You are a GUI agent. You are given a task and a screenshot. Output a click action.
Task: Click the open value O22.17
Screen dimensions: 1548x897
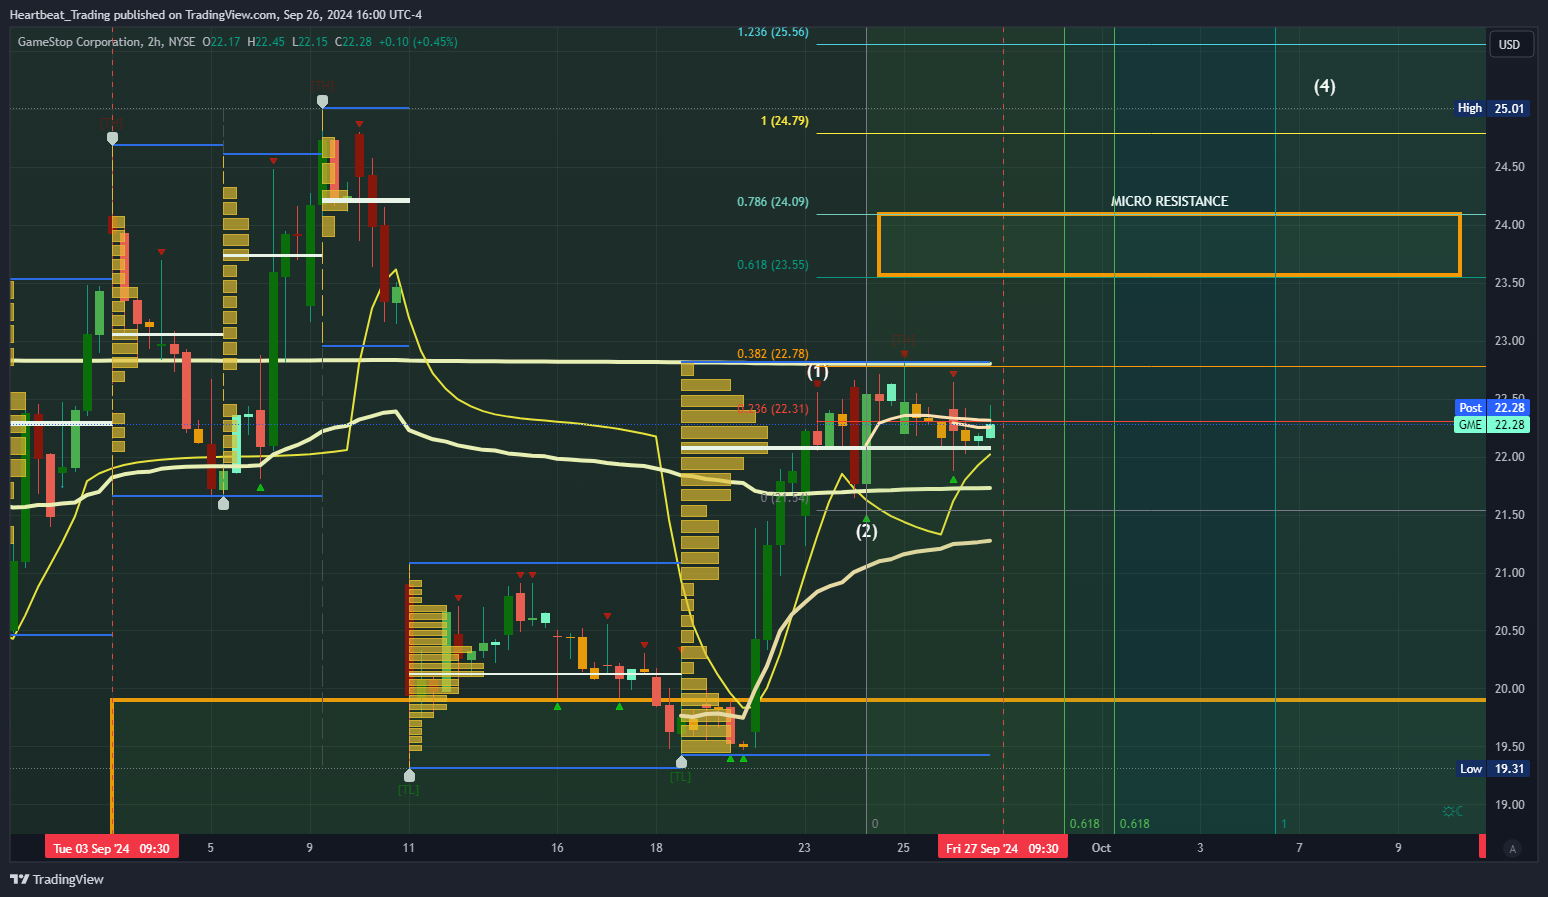(221, 42)
